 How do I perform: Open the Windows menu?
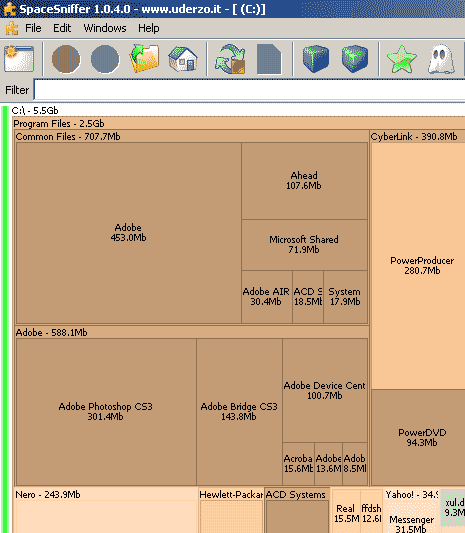click(x=105, y=28)
